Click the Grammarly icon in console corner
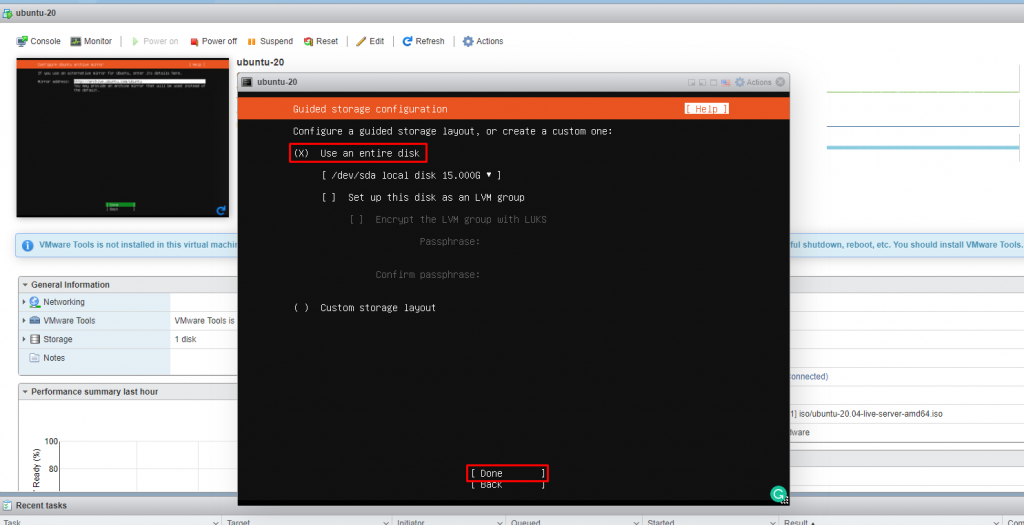Screen dimensions: 1024x525 click(778, 494)
